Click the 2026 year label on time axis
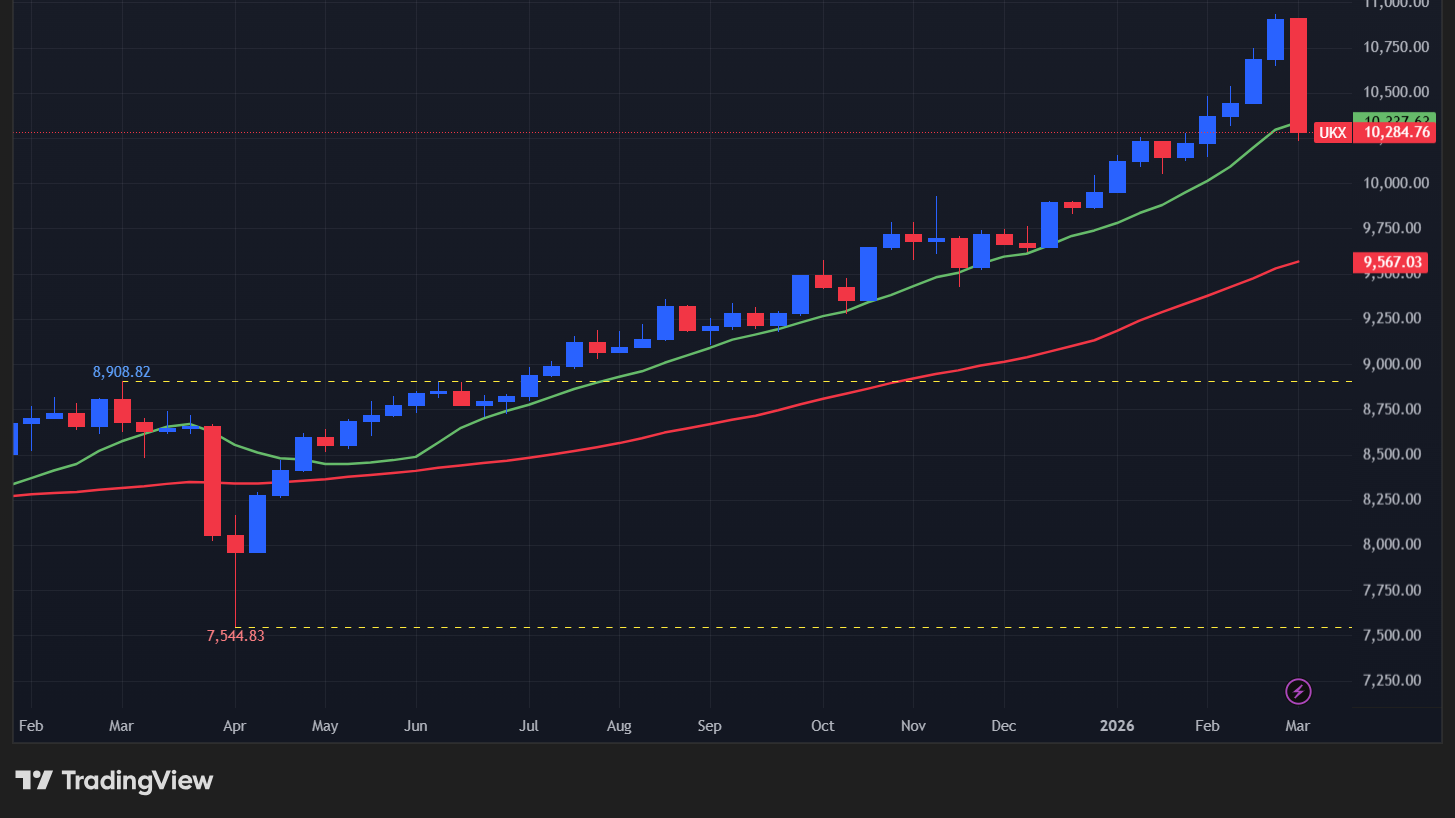The width and height of the screenshot is (1455, 818). tap(1116, 725)
